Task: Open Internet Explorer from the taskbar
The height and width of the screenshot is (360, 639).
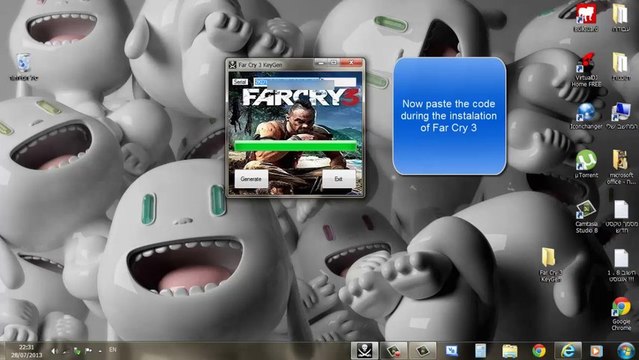Action: click(568, 351)
